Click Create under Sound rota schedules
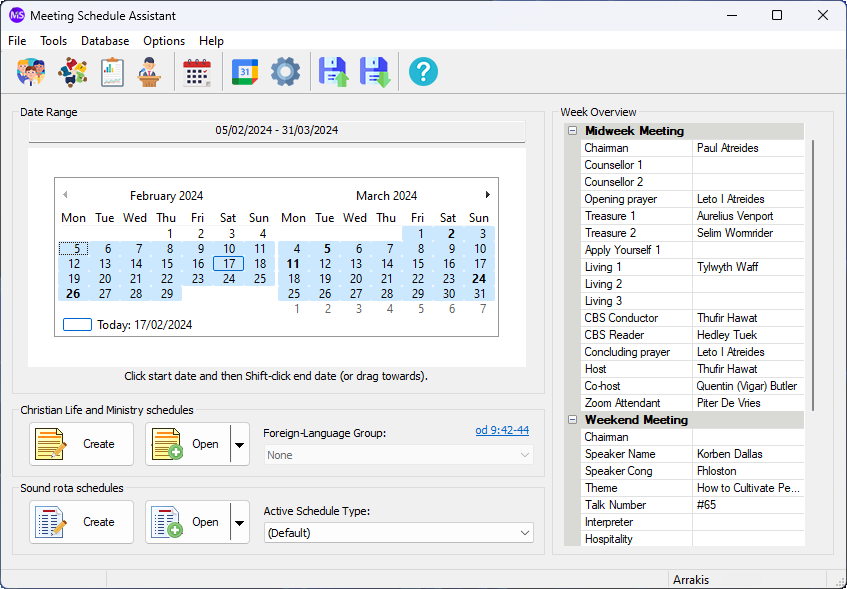847x589 pixels. (81, 522)
